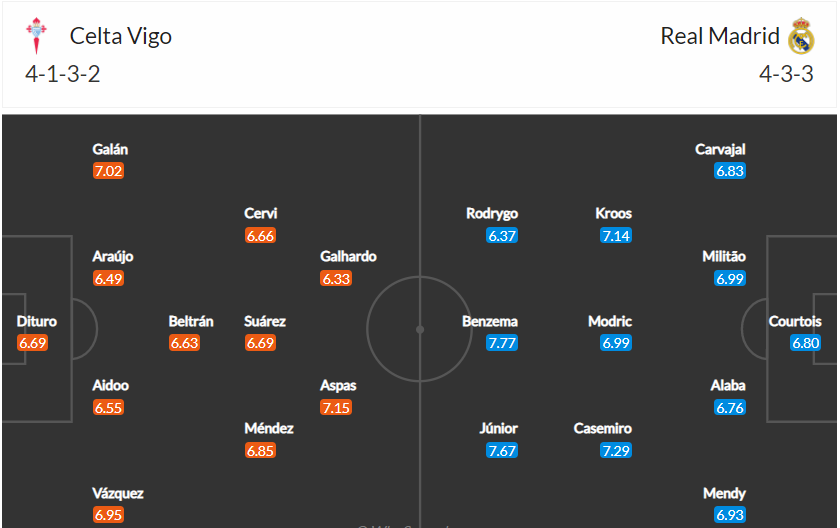
Task: Select Méndez on the Celta lineup
Action: pyautogui.click(x=269, y=428)
